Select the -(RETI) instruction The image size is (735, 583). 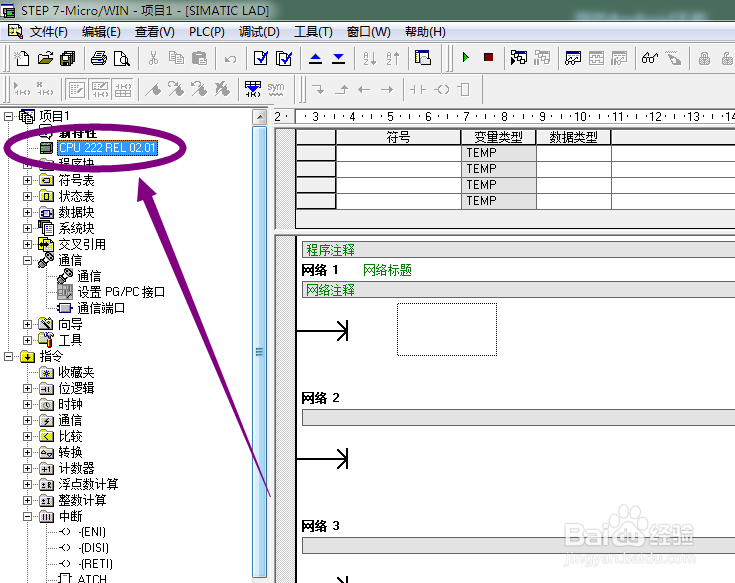pyautogui.click(x=96, y=564)
